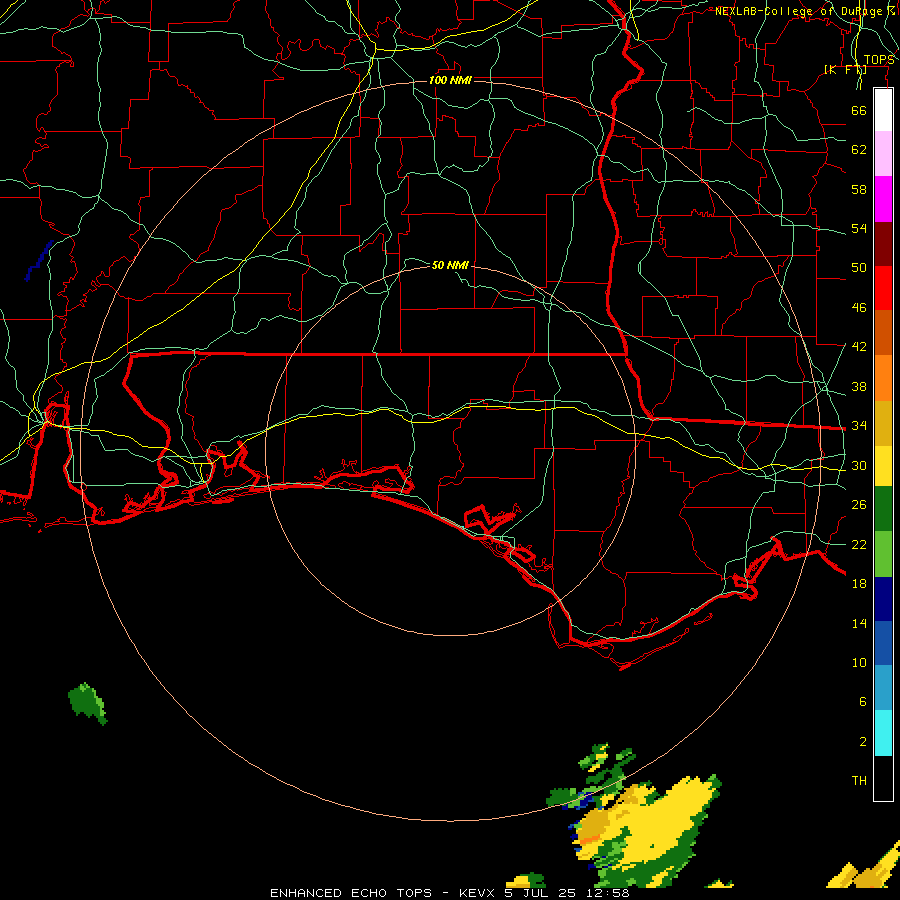The height and width of the screenshot is (900, 900).
Task: Click the dark green 30 kft swatch
Action: click(883, 509)
